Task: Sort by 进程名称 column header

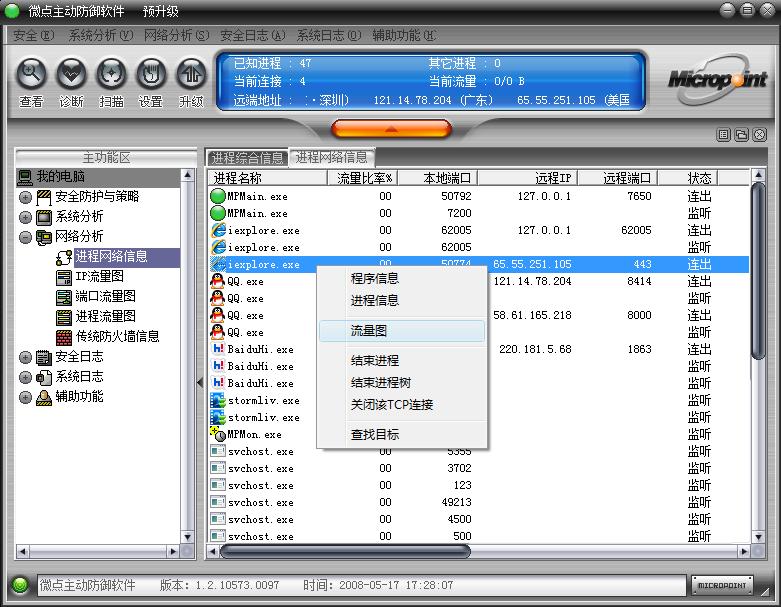Action: point(267,178)
